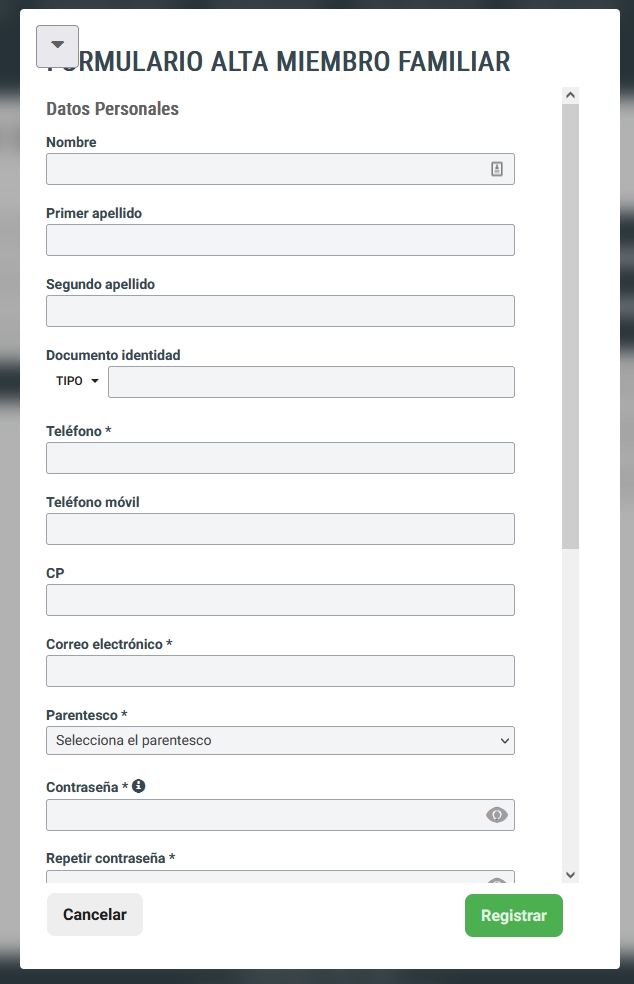Click the scrollbar down arrow

[x=570, y=875]
